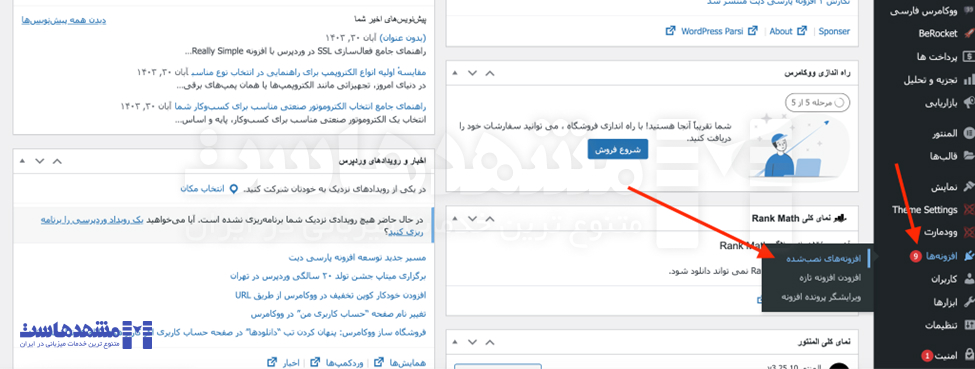Viewport: 975px width, 369px height.
Task: Collapse the Rank Math overview widget
Action: pos(455,218)
